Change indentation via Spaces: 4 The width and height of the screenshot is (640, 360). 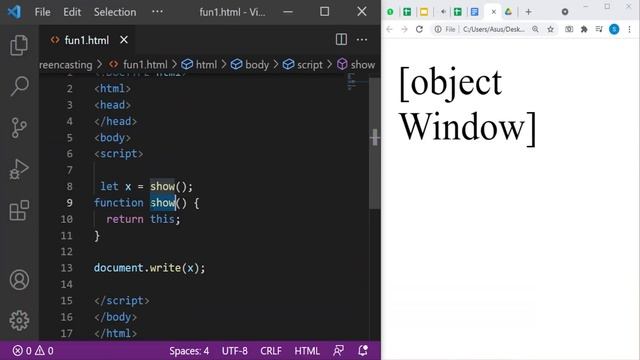click(189, 351)
